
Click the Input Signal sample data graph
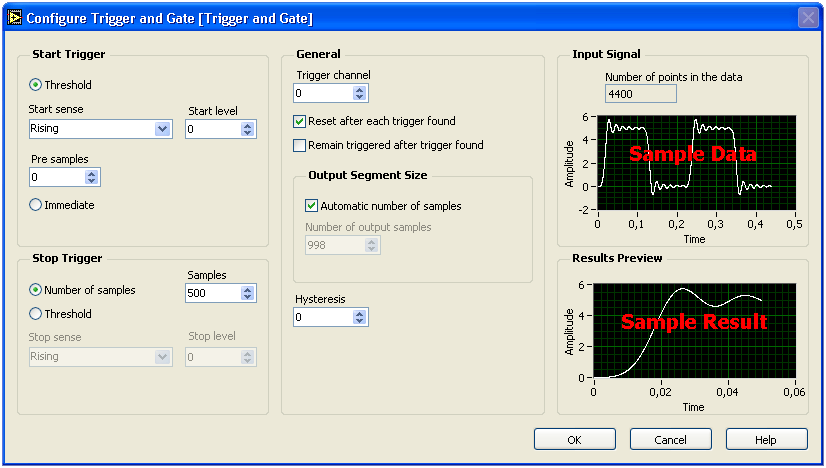pyautogui.click(x=696, y=163)
